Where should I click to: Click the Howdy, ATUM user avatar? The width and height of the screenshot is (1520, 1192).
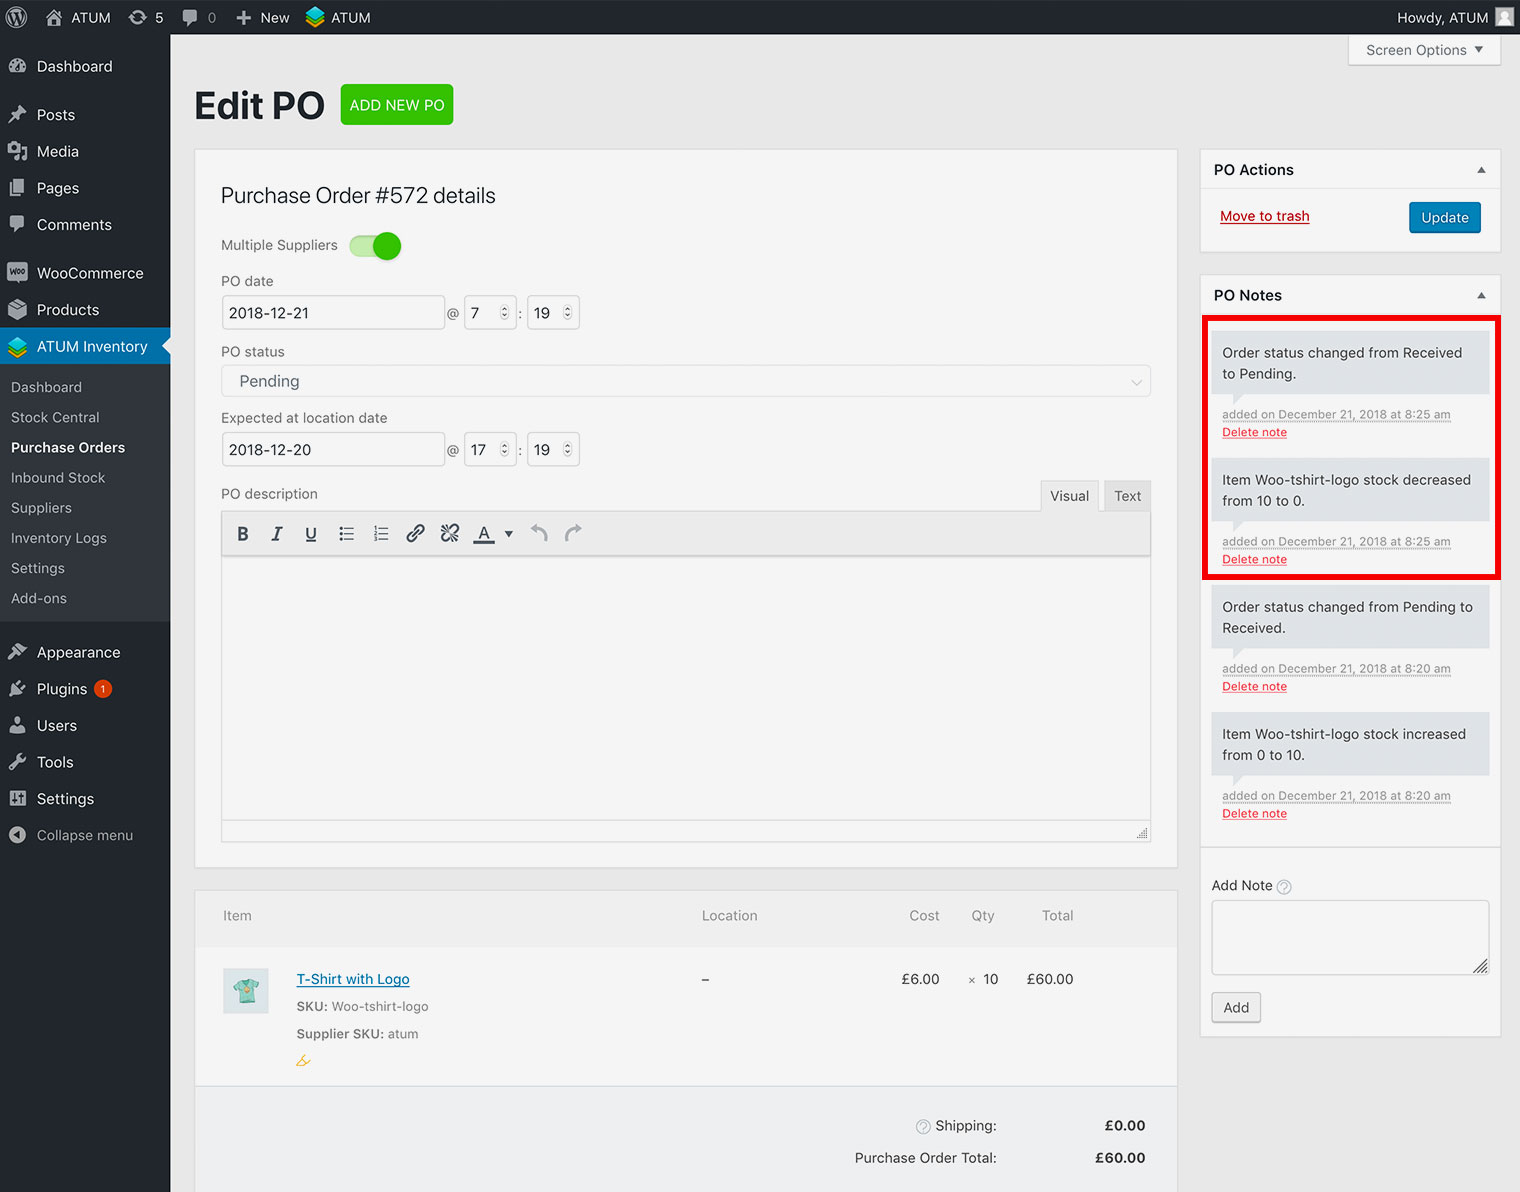pos(1504,17)
